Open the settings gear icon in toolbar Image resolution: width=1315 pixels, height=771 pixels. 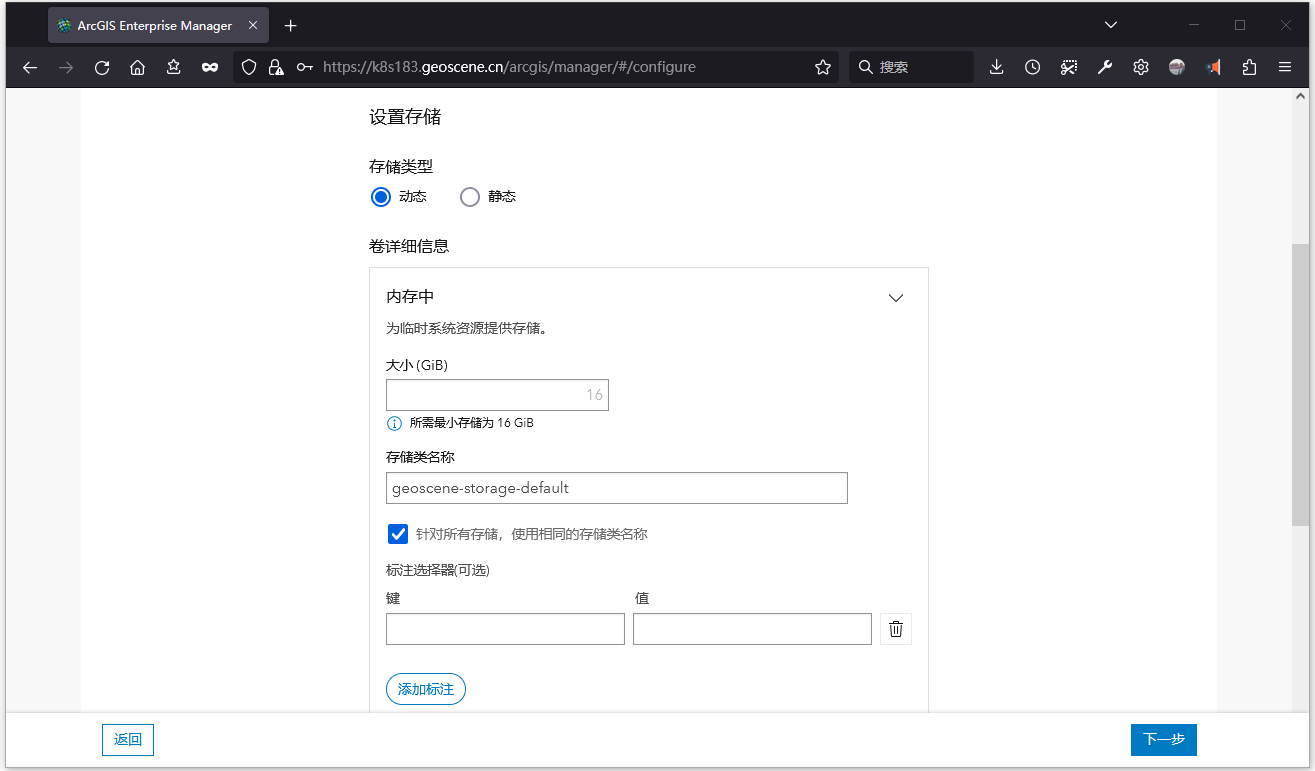pos(1141,67)
